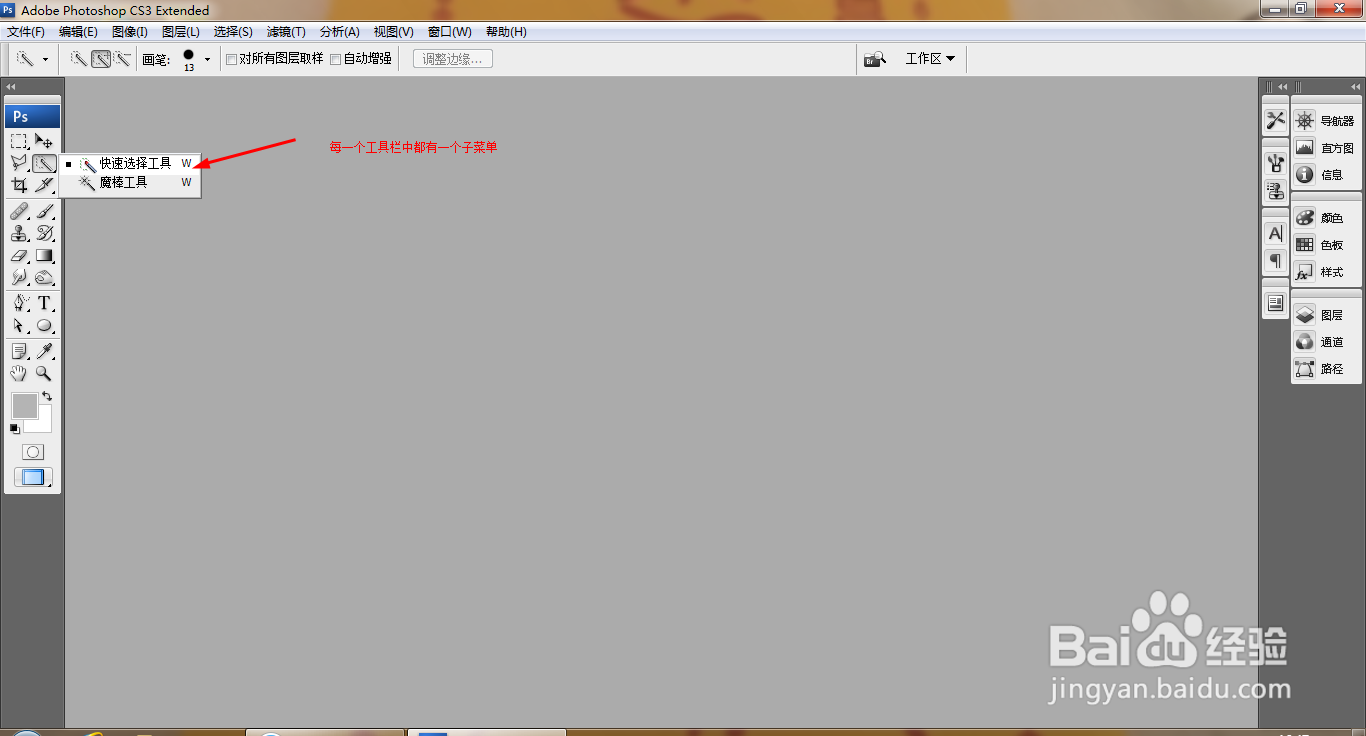1366x736 pixels.
Task: Reset default foreground/background colors
Action: click(14, 429)
